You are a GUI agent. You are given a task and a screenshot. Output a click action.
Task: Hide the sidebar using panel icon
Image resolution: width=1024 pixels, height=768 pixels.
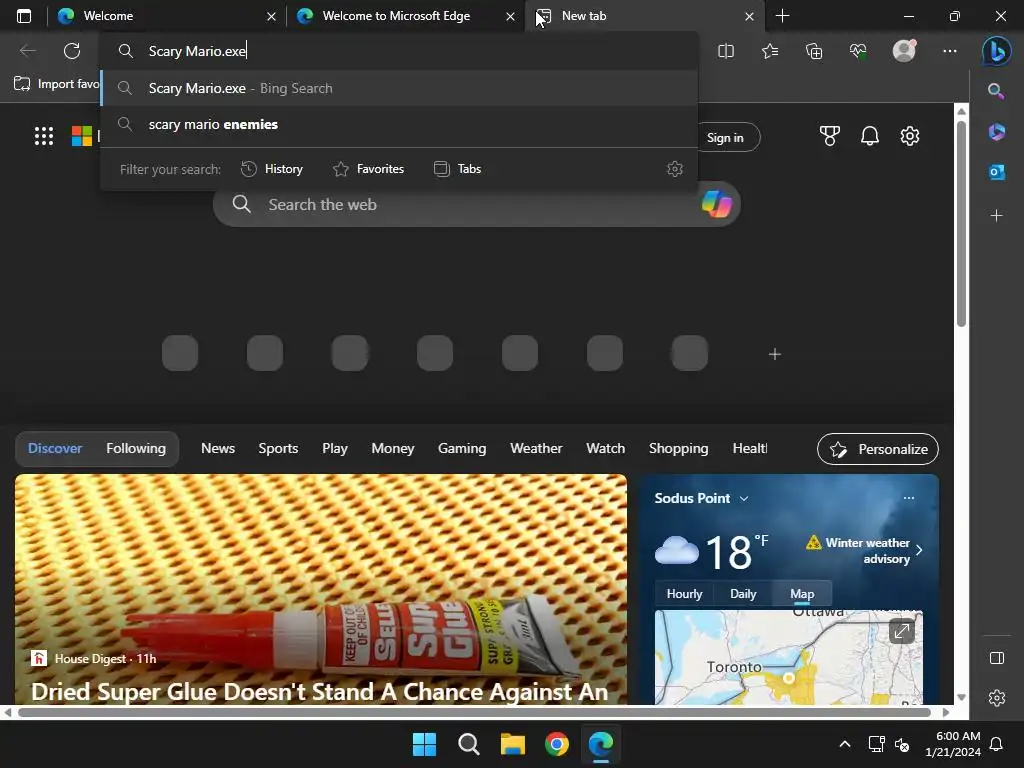(997, 658)
